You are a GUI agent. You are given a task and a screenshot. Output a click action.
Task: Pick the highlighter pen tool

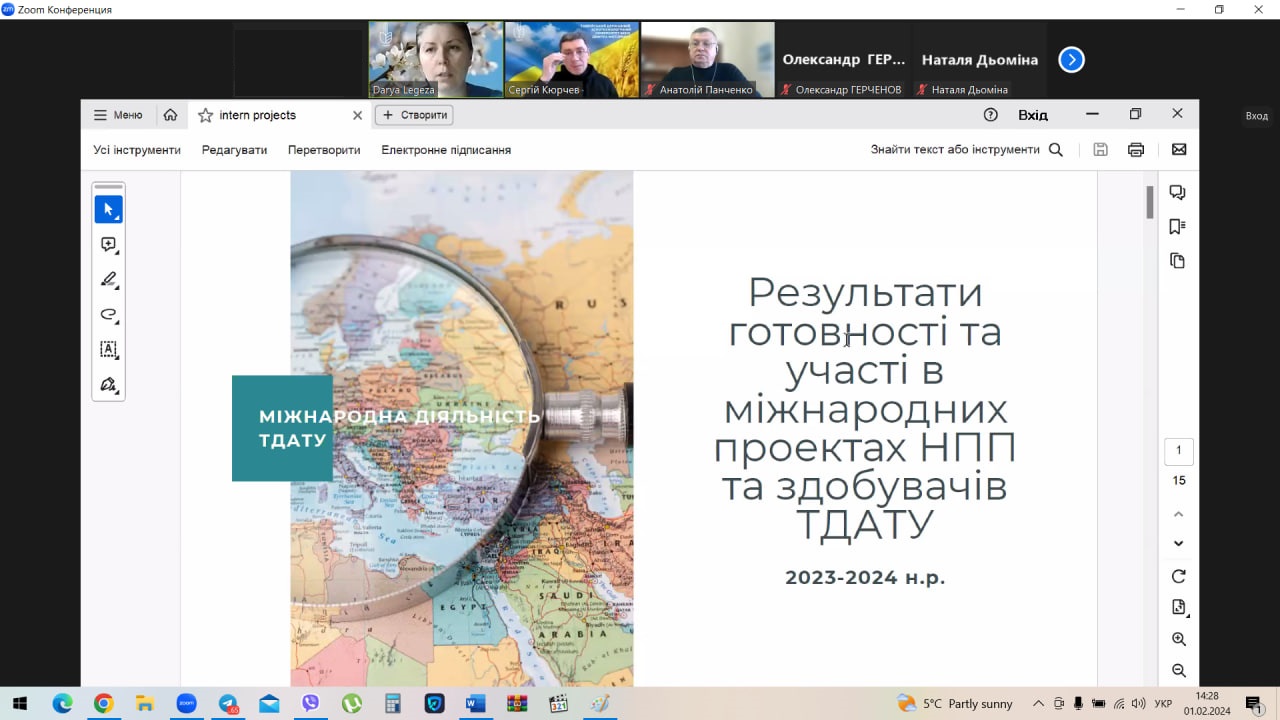point(108,280)
